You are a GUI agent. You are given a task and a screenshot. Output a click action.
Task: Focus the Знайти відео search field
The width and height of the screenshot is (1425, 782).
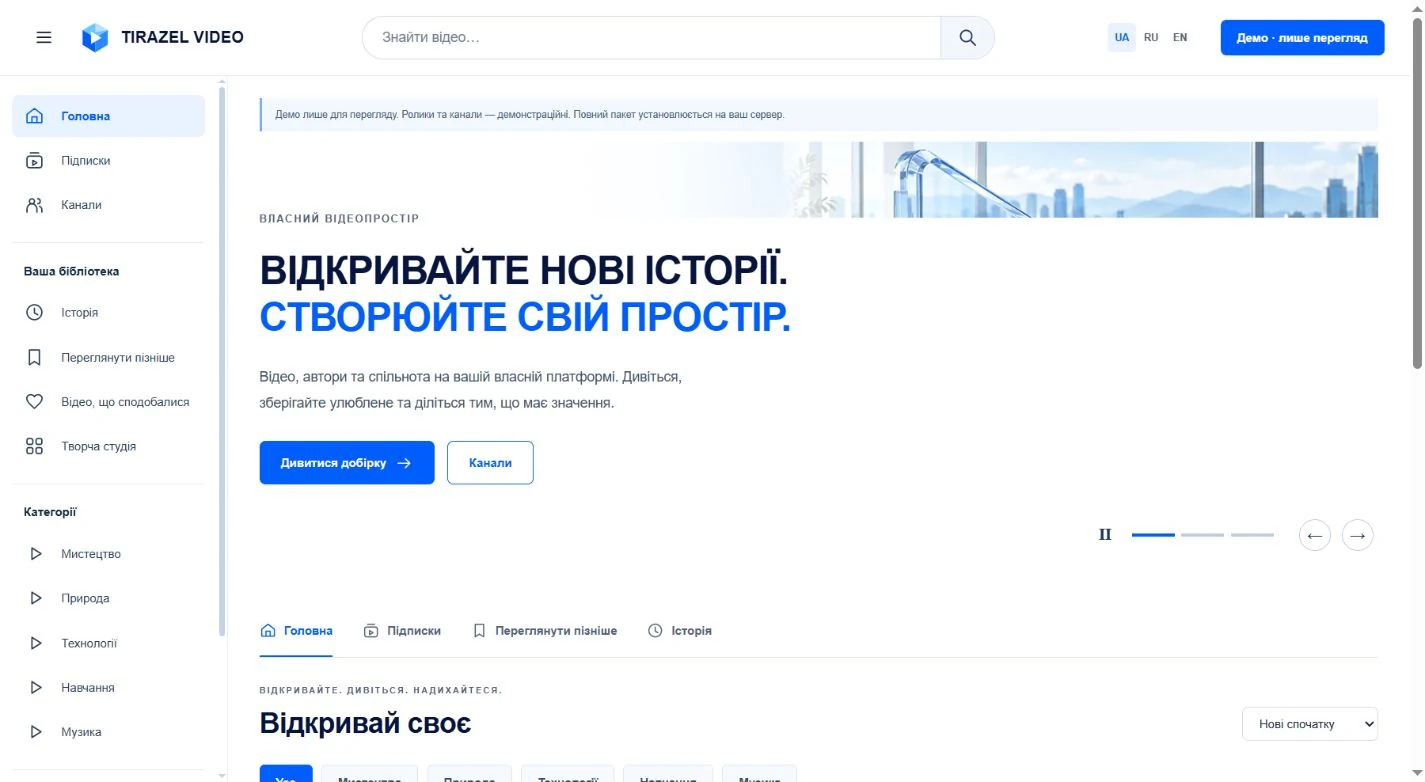click(651, 38)
